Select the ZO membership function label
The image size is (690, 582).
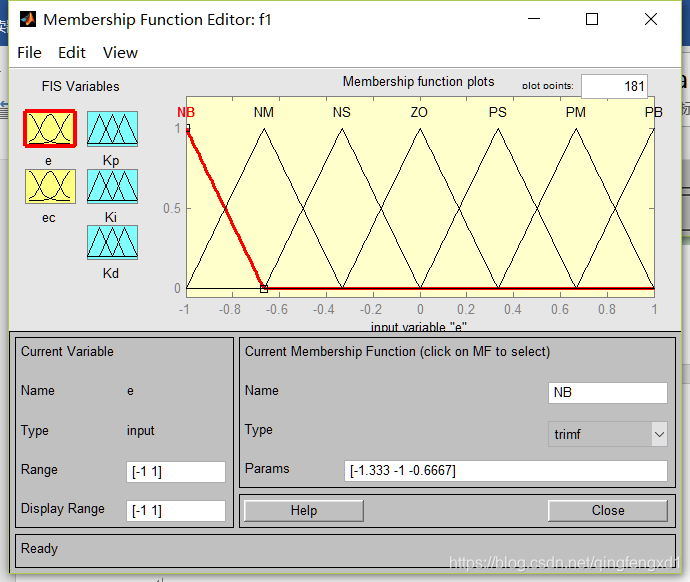click(419, 113)
